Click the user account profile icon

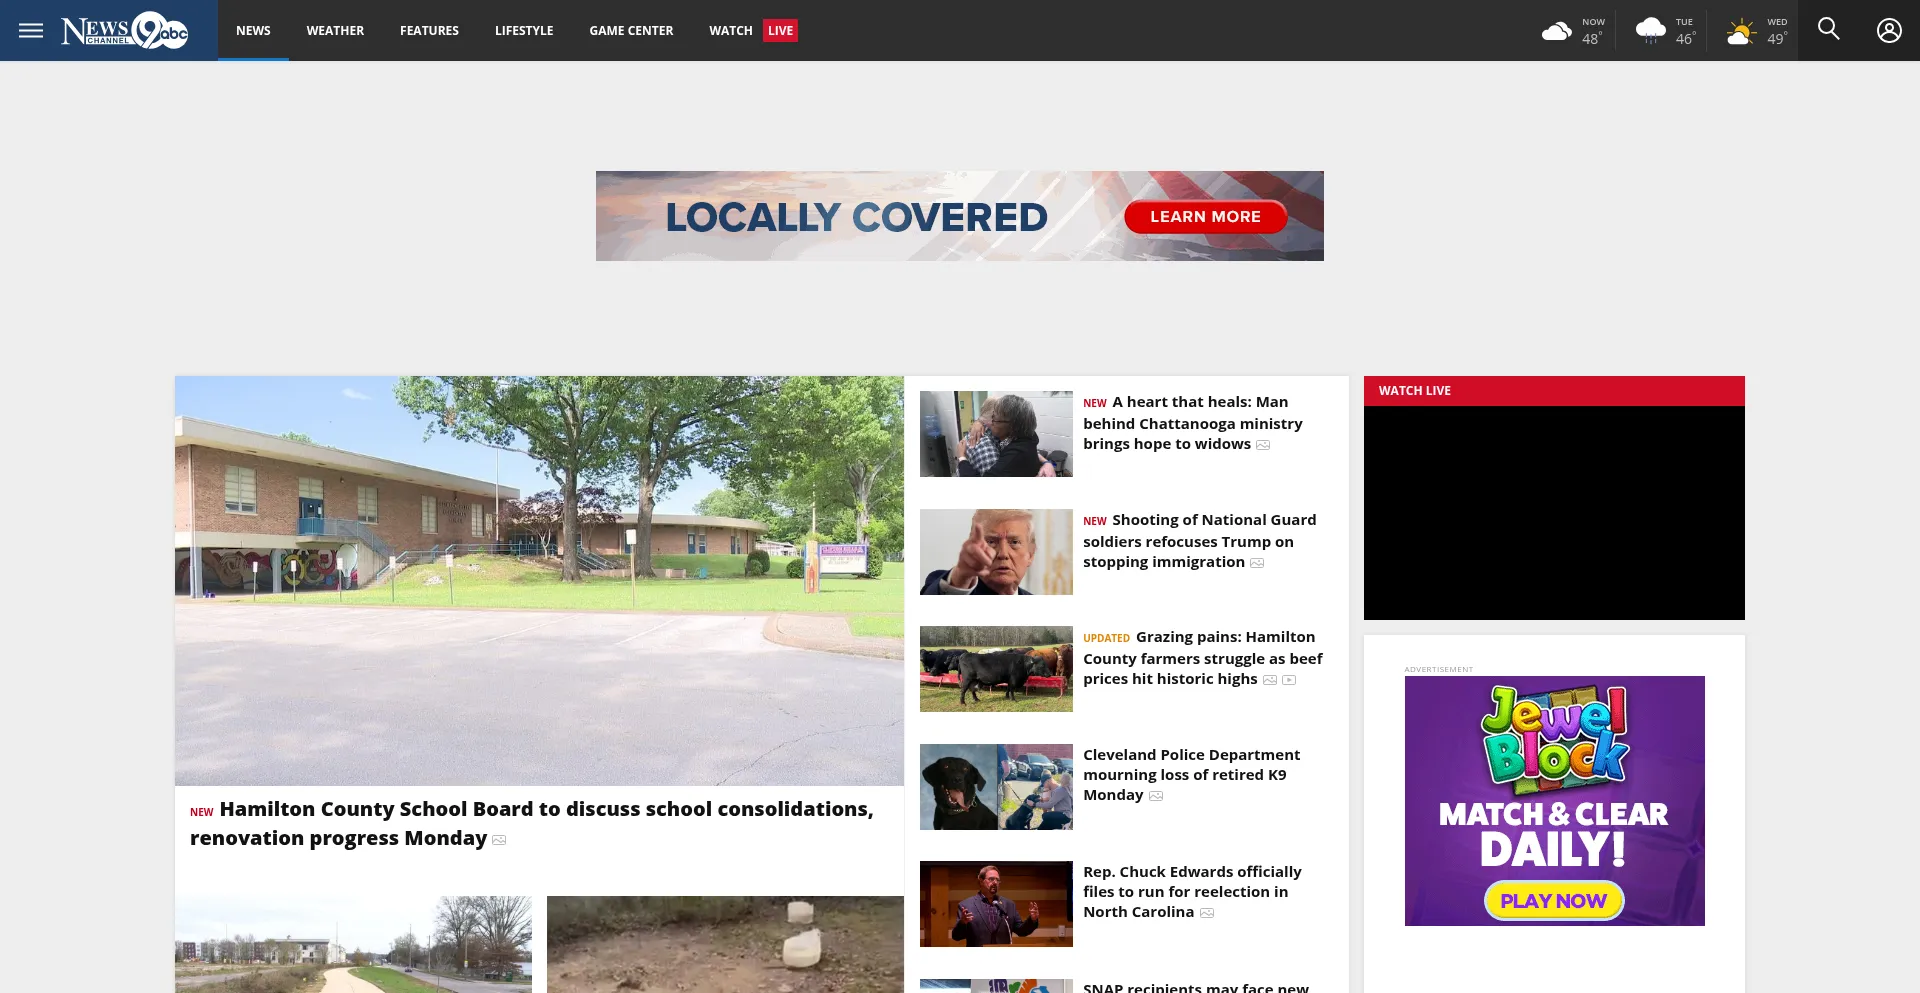(x=1888, y=30)
